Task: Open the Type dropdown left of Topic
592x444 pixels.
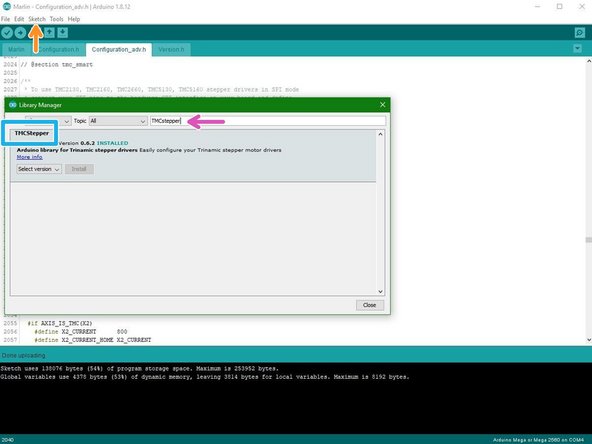Action: pos(48,121)
